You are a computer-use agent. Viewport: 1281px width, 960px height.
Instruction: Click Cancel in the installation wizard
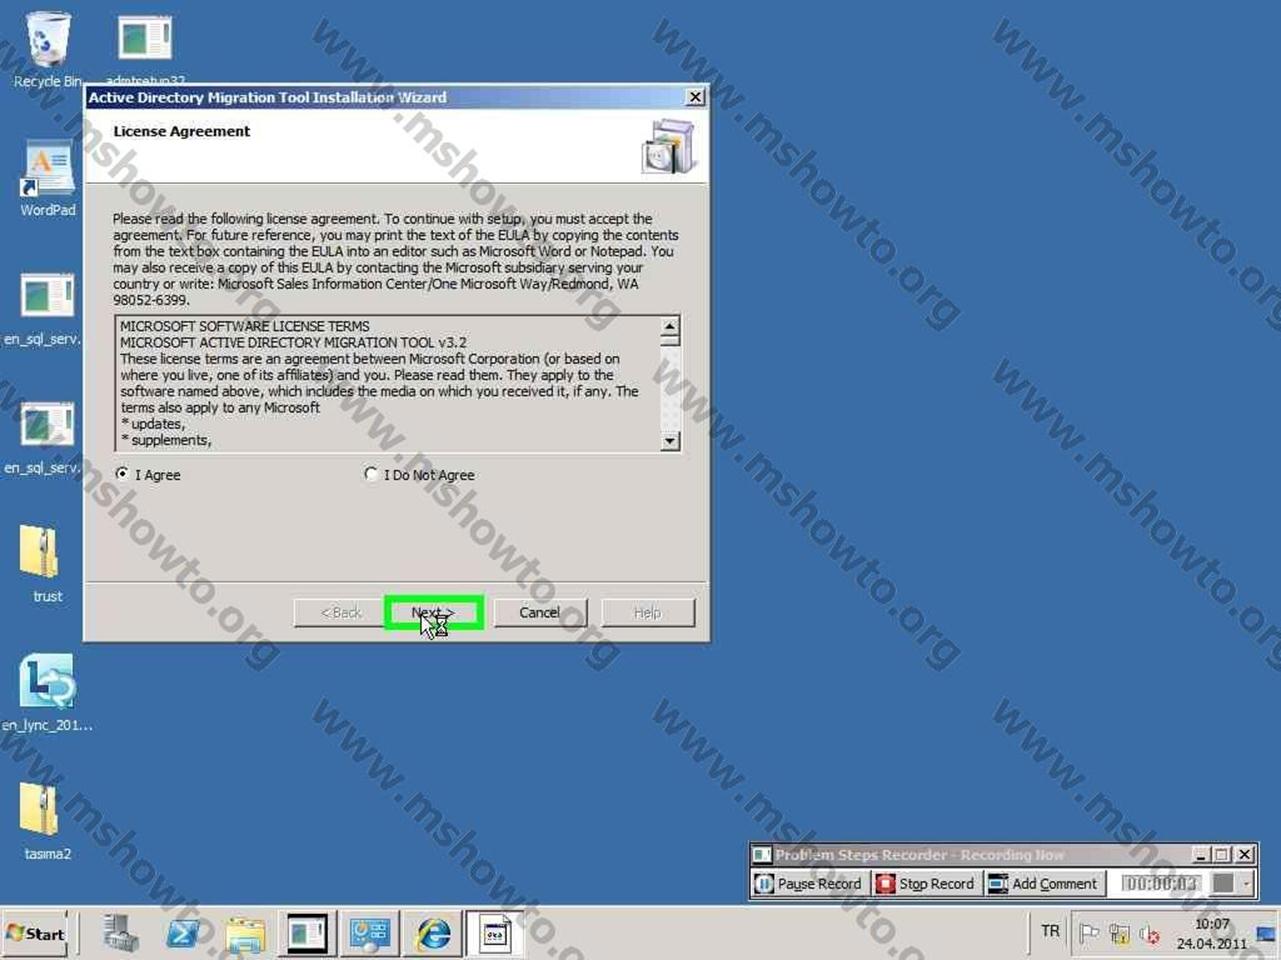(x=540, y=612)
